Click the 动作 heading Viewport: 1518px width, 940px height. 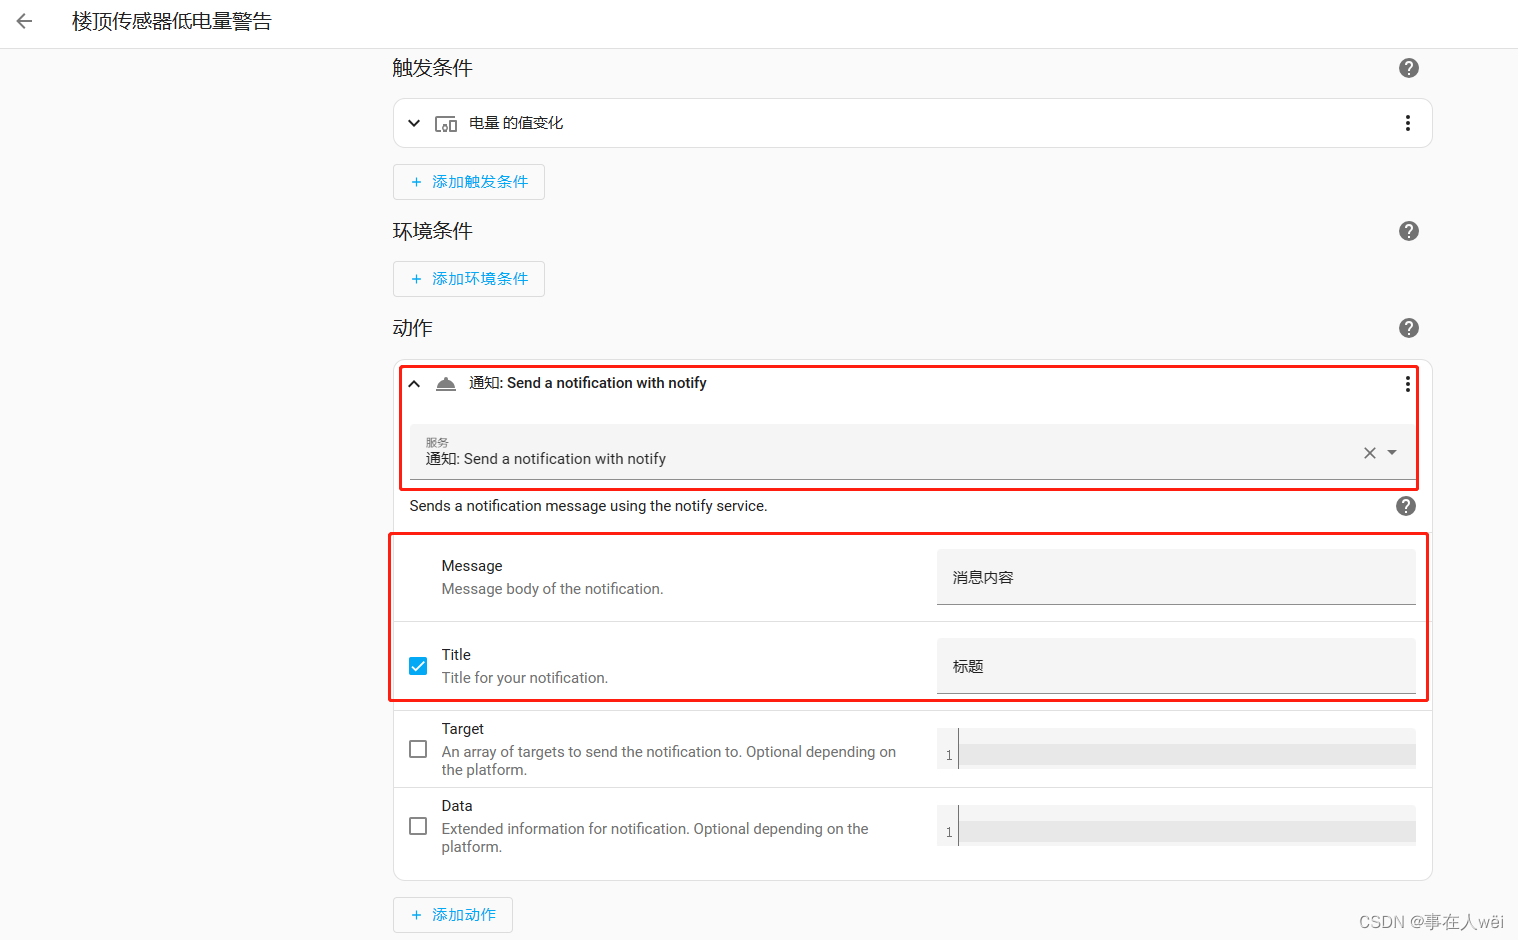click(412, 328)
